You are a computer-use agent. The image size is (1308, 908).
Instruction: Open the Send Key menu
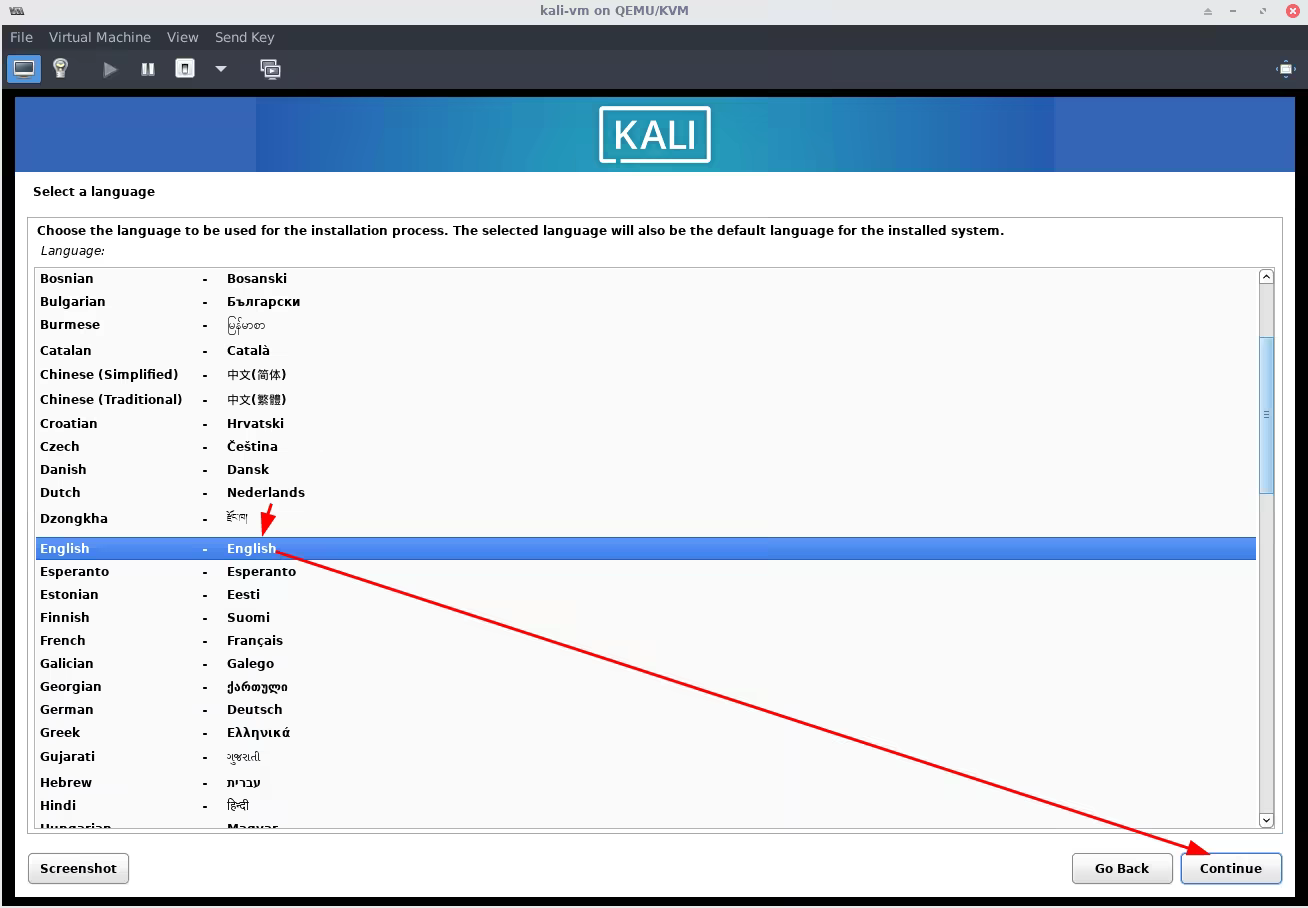point(244,37)
